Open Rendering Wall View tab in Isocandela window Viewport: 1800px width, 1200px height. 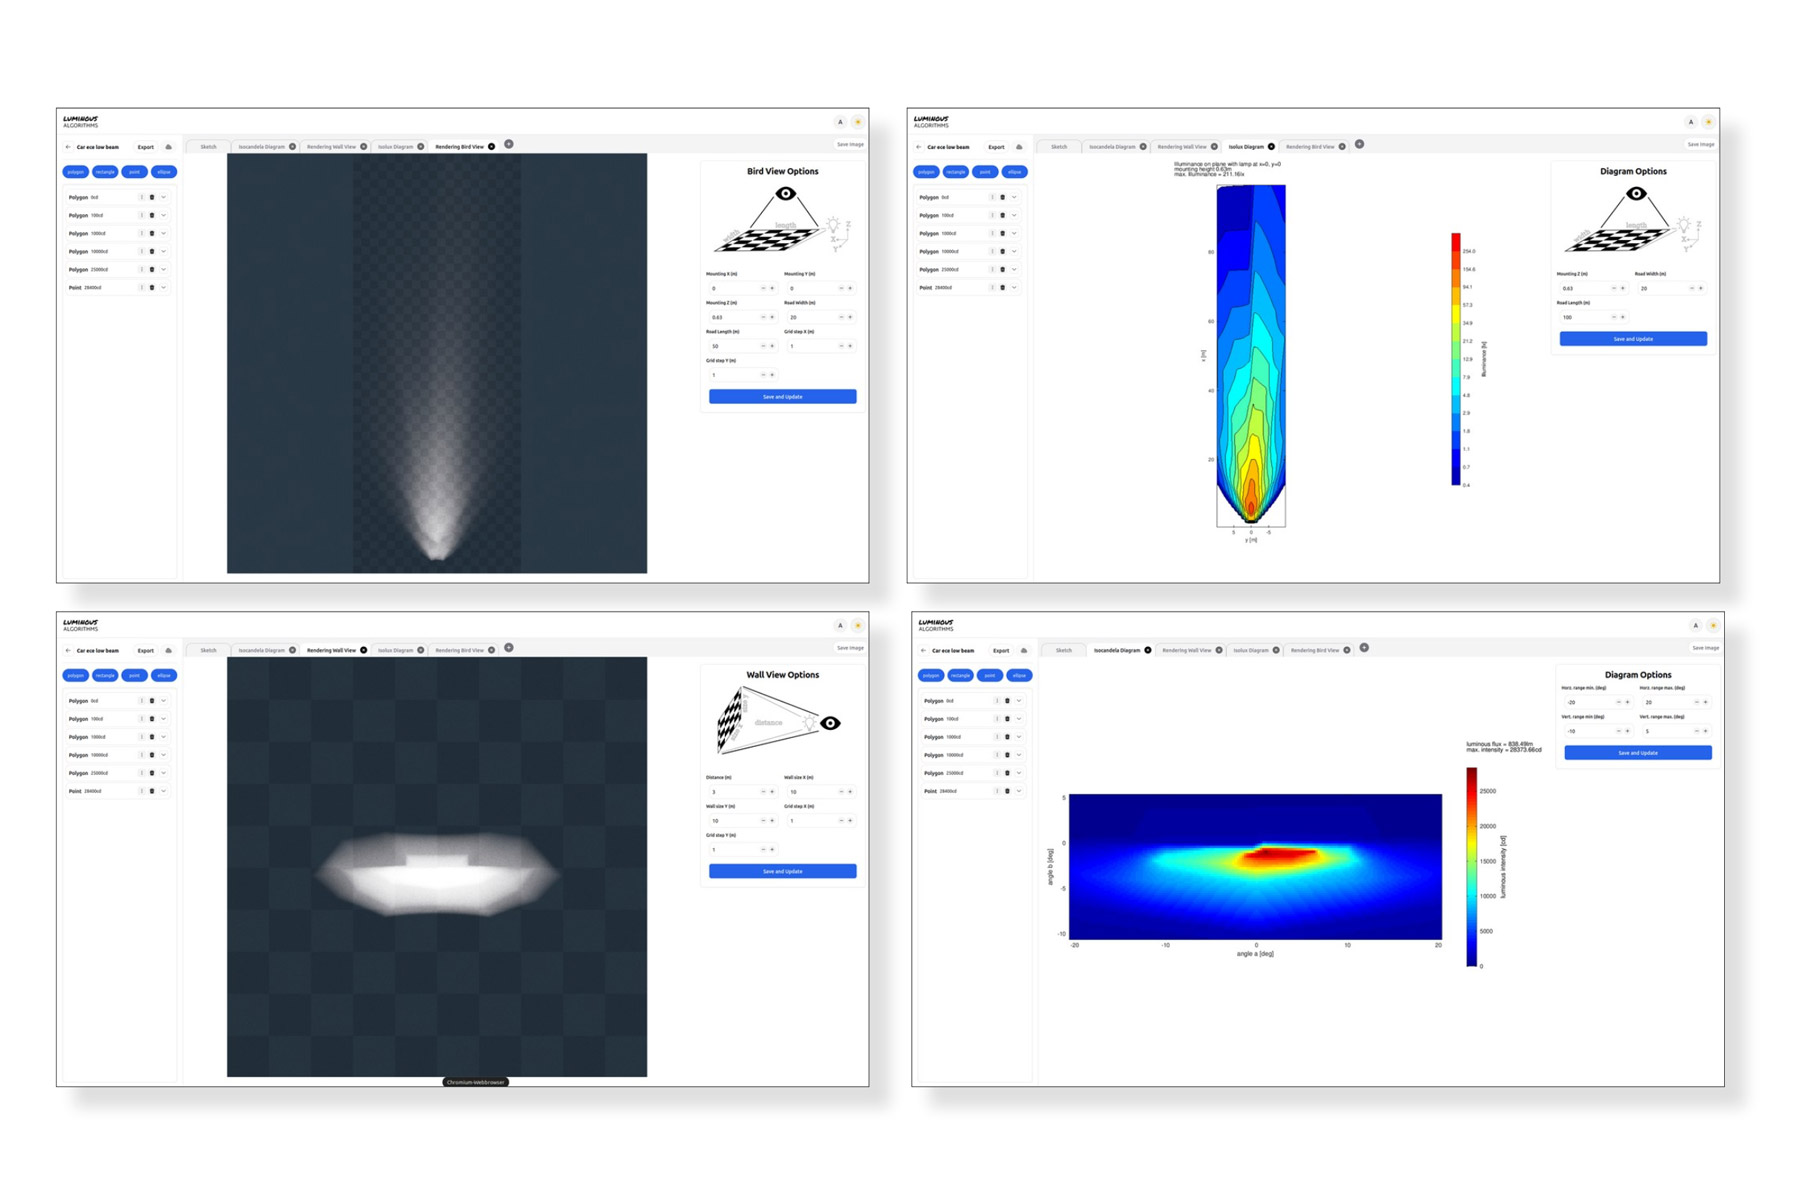[1186, 650]
